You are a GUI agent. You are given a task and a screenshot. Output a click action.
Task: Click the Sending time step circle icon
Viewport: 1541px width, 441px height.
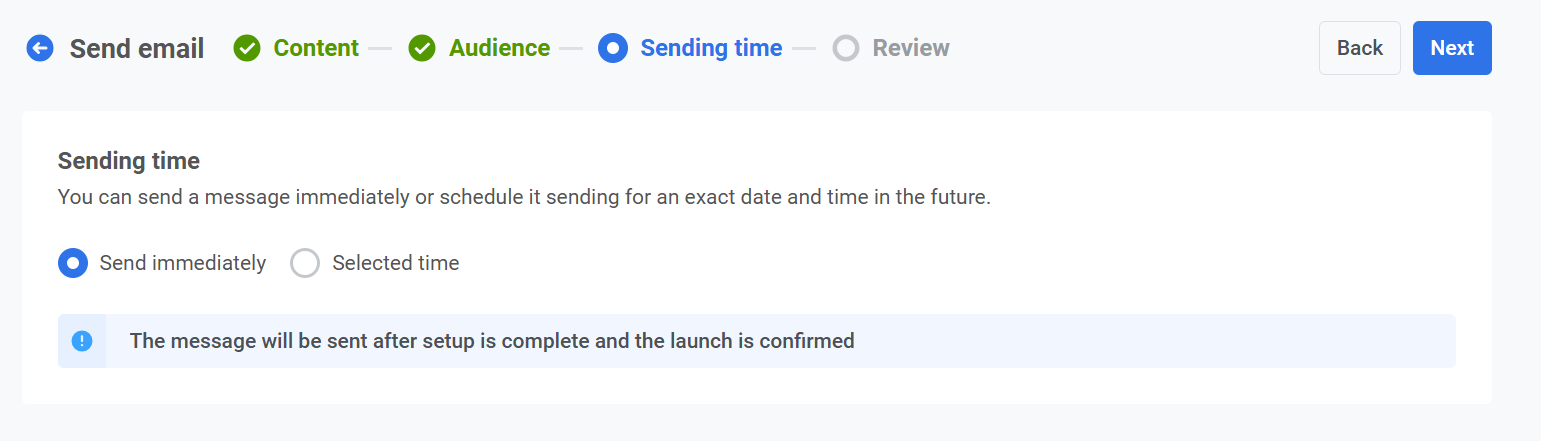point(612,48)
